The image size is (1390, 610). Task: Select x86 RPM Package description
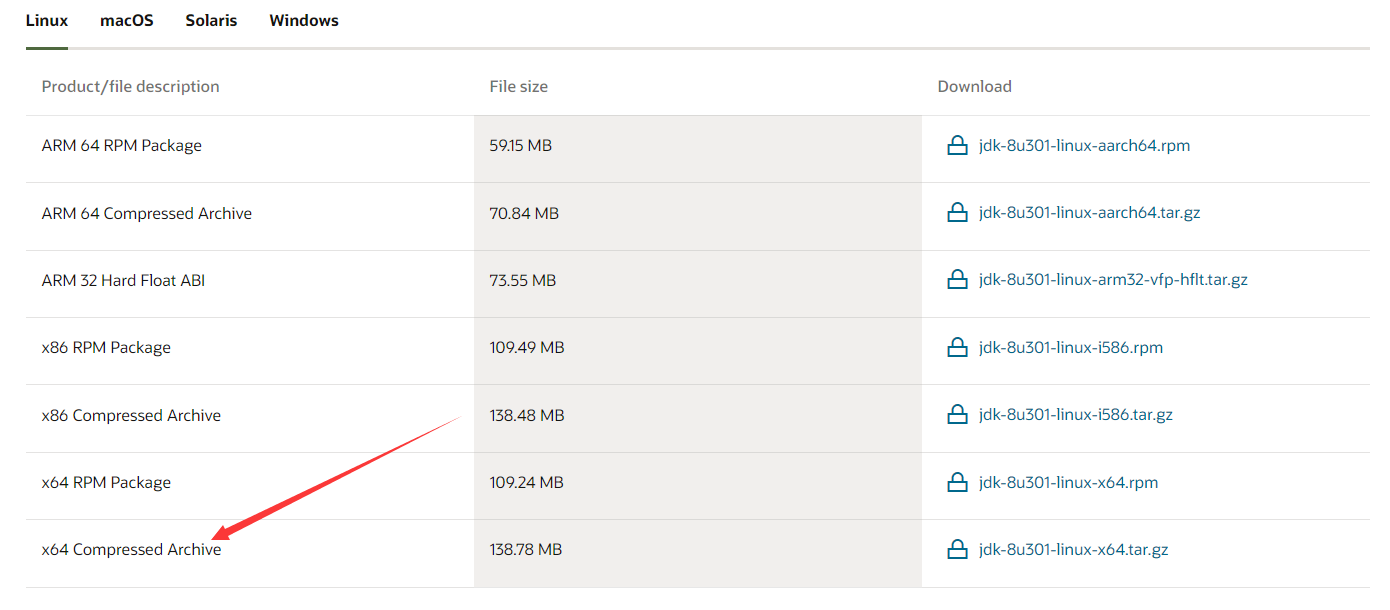point(106,348)
